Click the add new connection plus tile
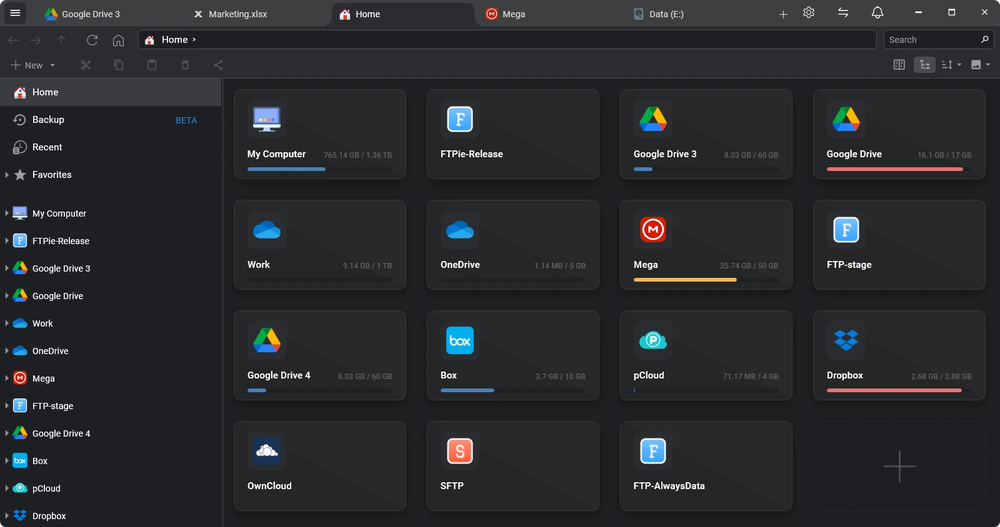This screenshot has width=1000, height=527. [898, 466]
